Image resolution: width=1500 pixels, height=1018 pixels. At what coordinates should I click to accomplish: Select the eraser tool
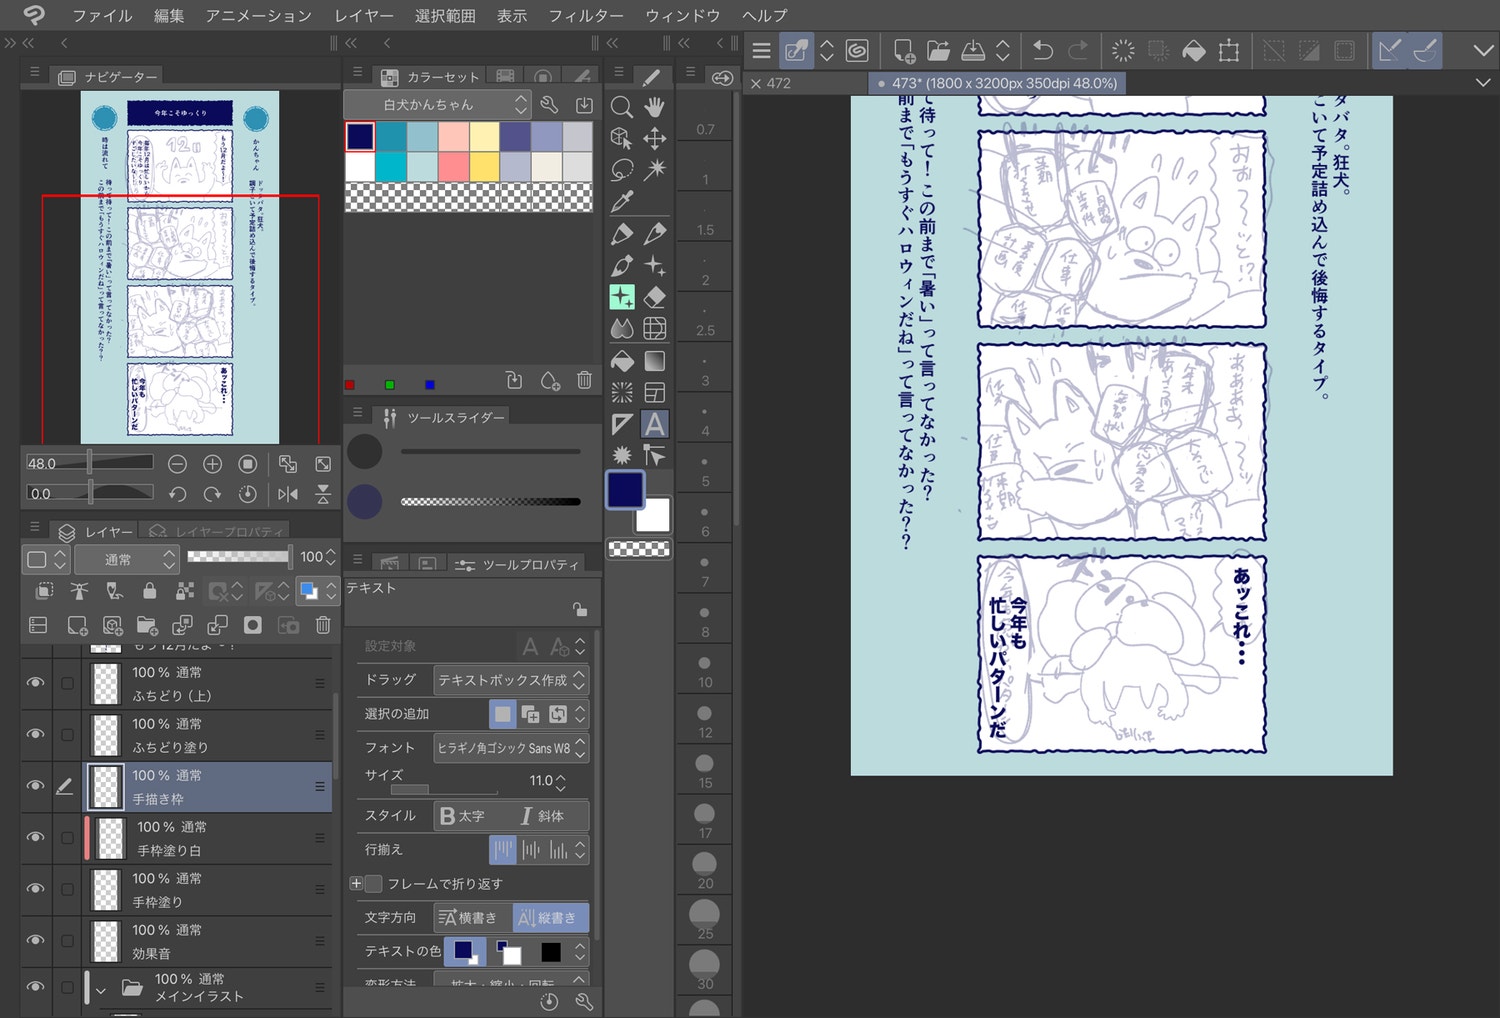coord(655,297)
